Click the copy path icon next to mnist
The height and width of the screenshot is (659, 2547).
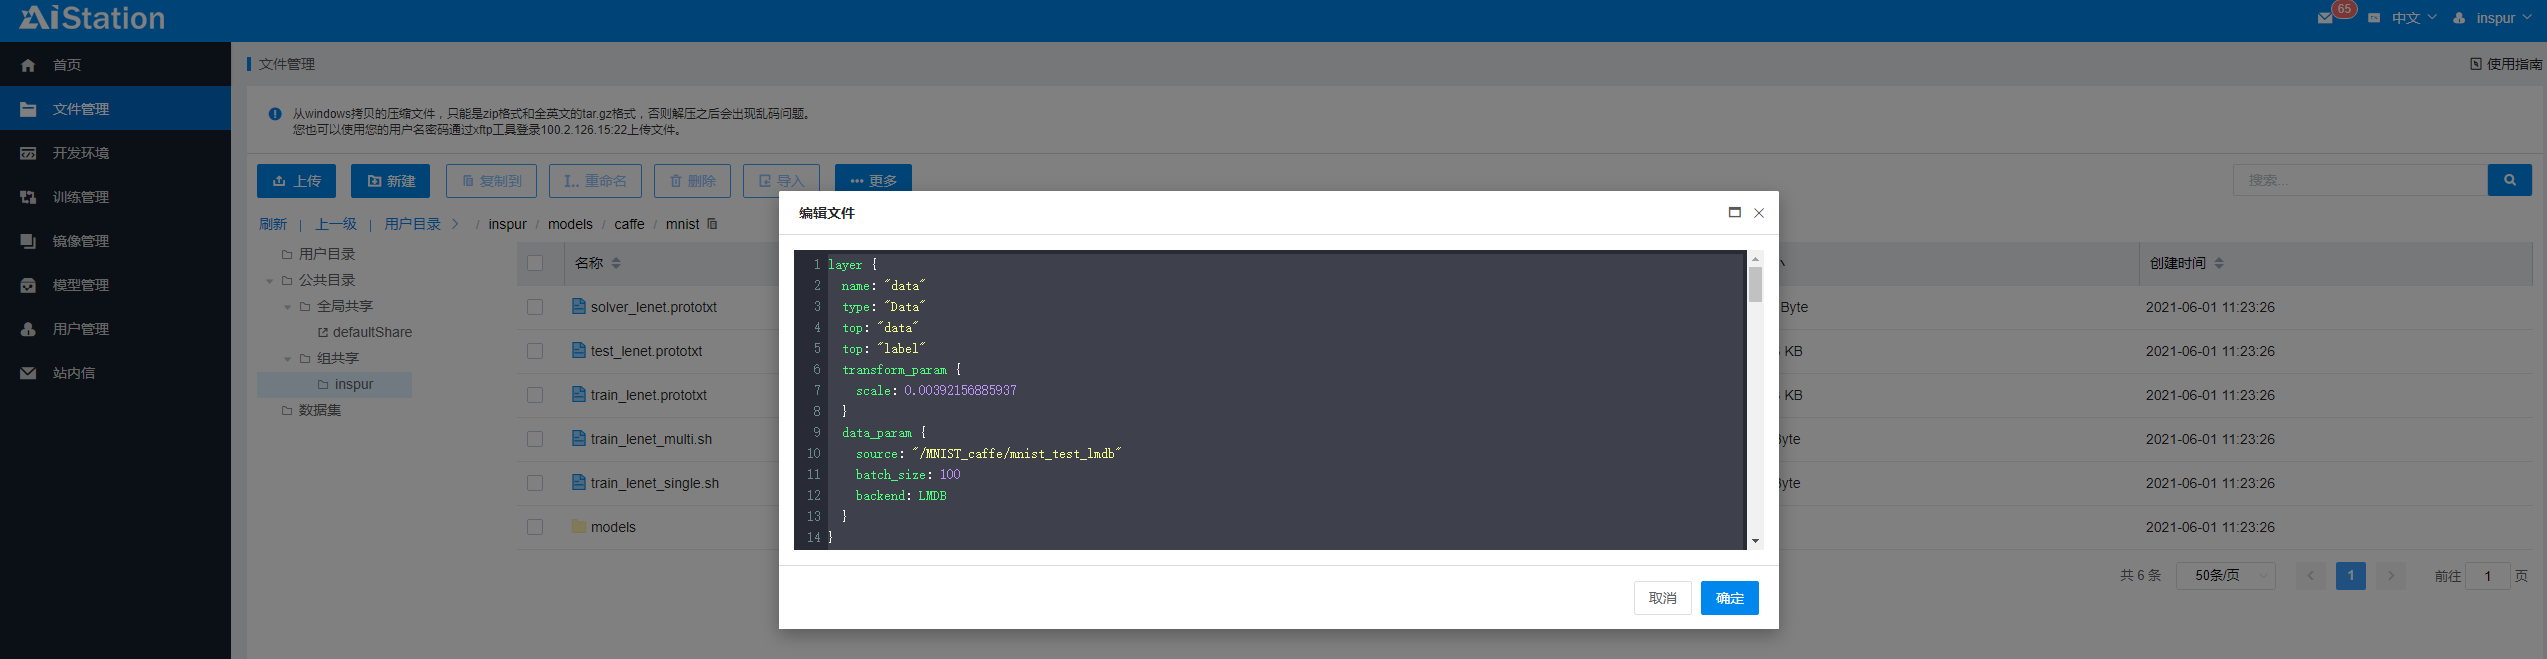(x=712, y=224)
